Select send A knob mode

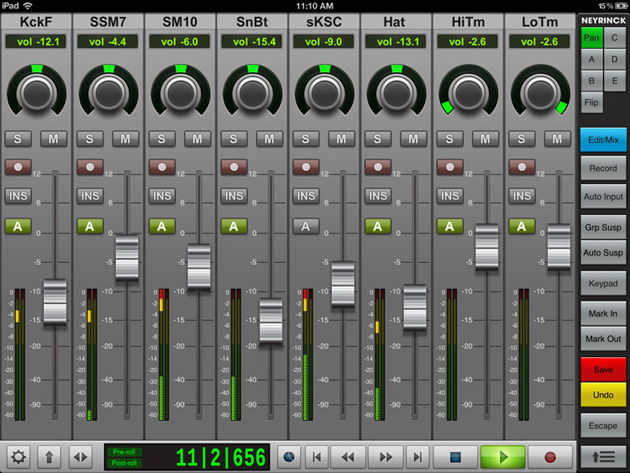[x=592, y=59]
